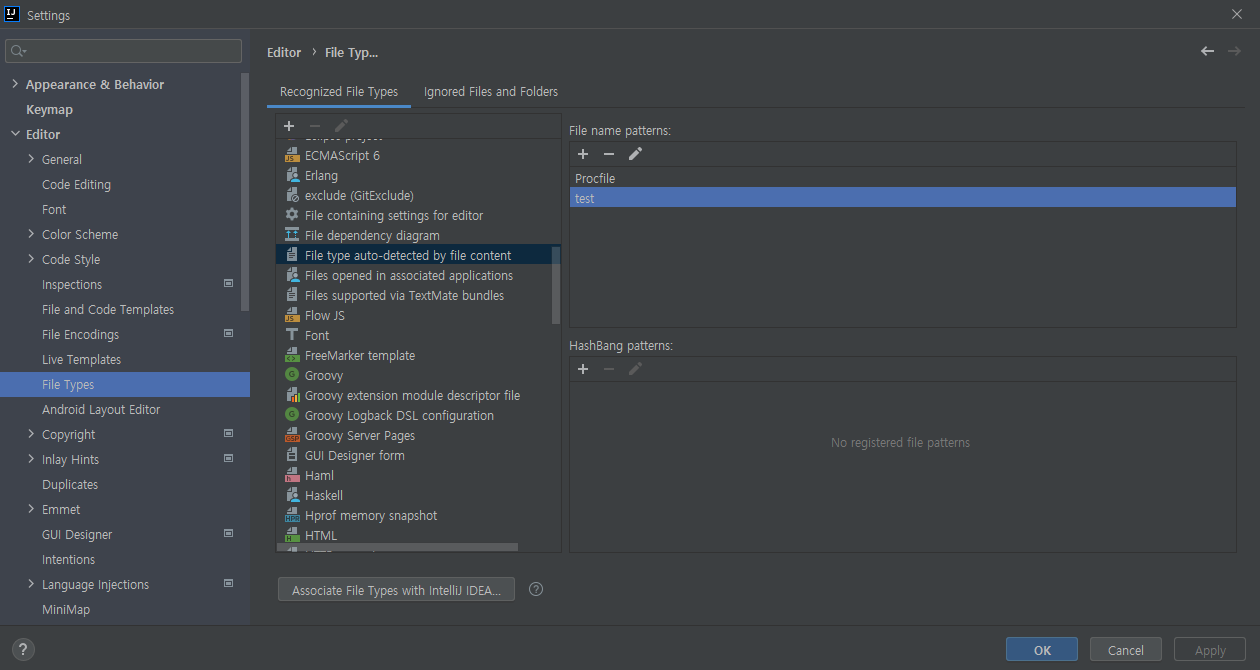The image size is (1260, 670).
Task: Expand the Copyright node
Action: click(31, 434)
